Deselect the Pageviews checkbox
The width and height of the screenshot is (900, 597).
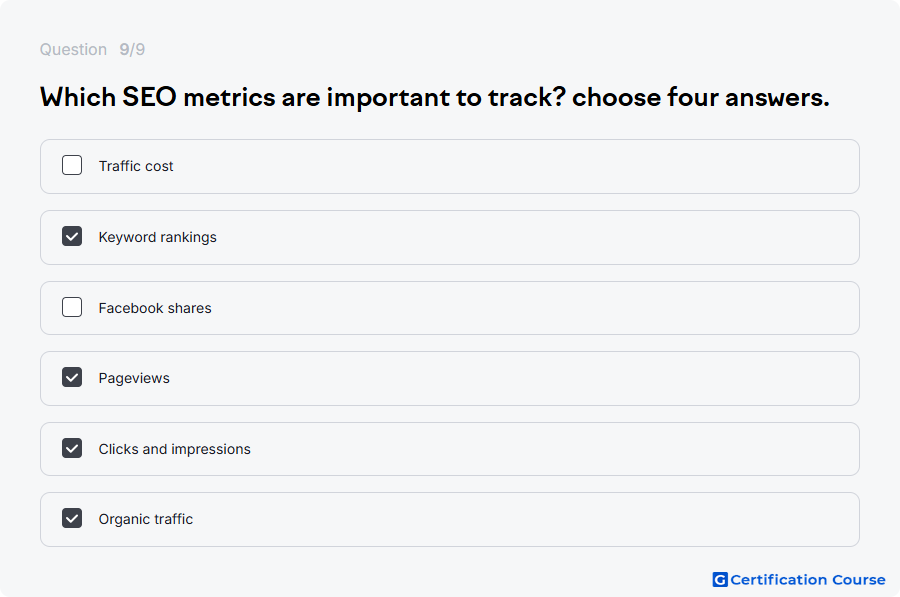[x=72, y=377]
